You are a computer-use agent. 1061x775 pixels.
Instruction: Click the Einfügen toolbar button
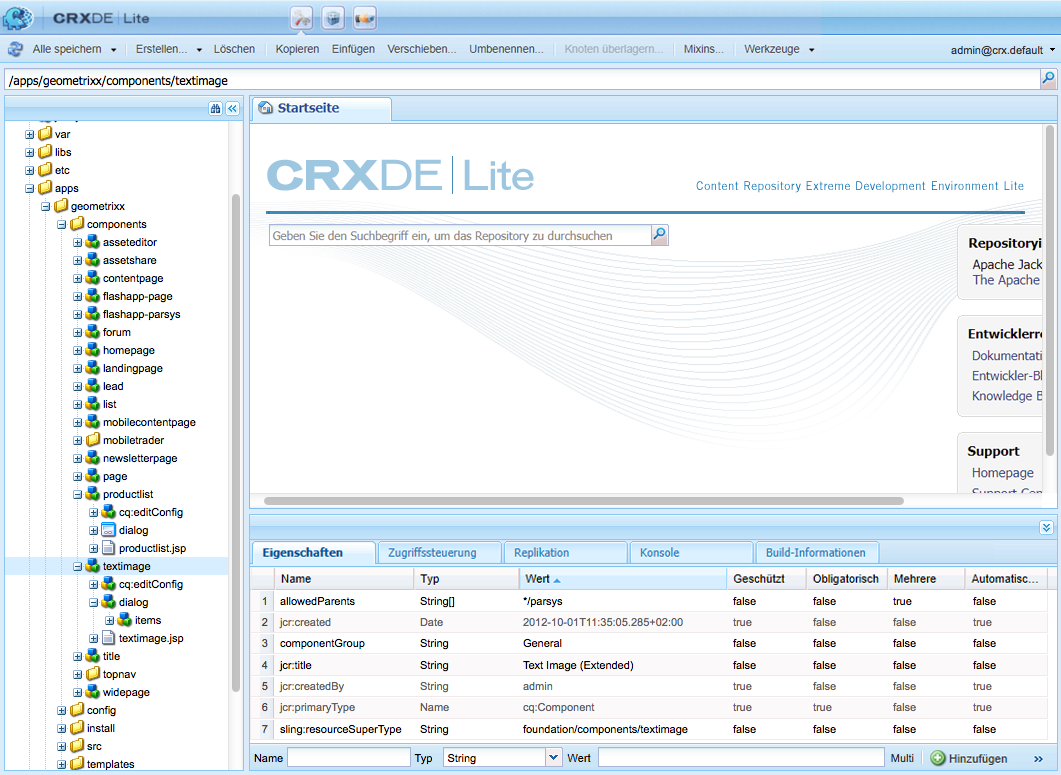tap(353, 49)
